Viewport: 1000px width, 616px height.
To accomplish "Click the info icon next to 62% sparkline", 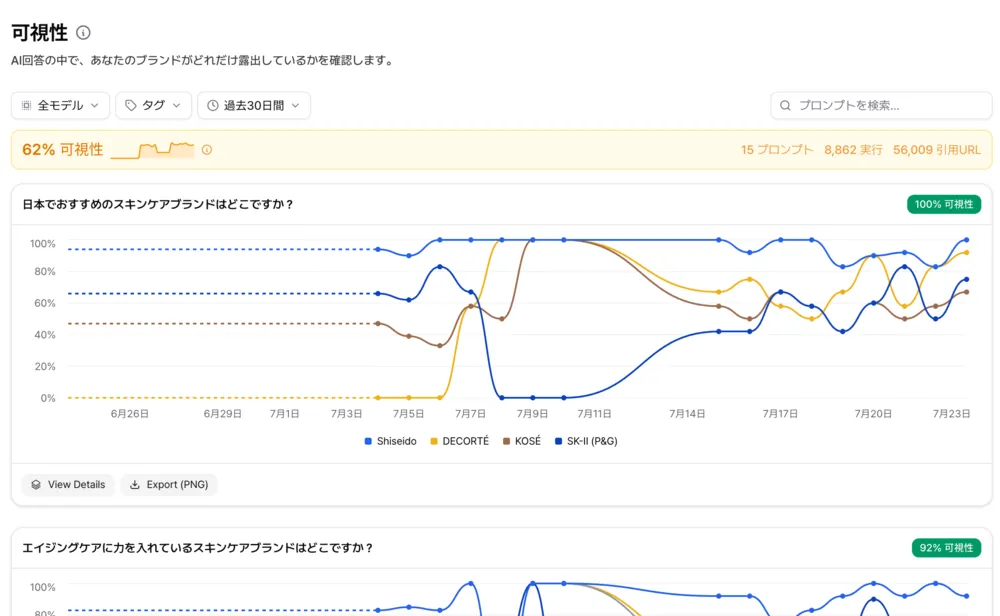I will click(x=207, y=150).
